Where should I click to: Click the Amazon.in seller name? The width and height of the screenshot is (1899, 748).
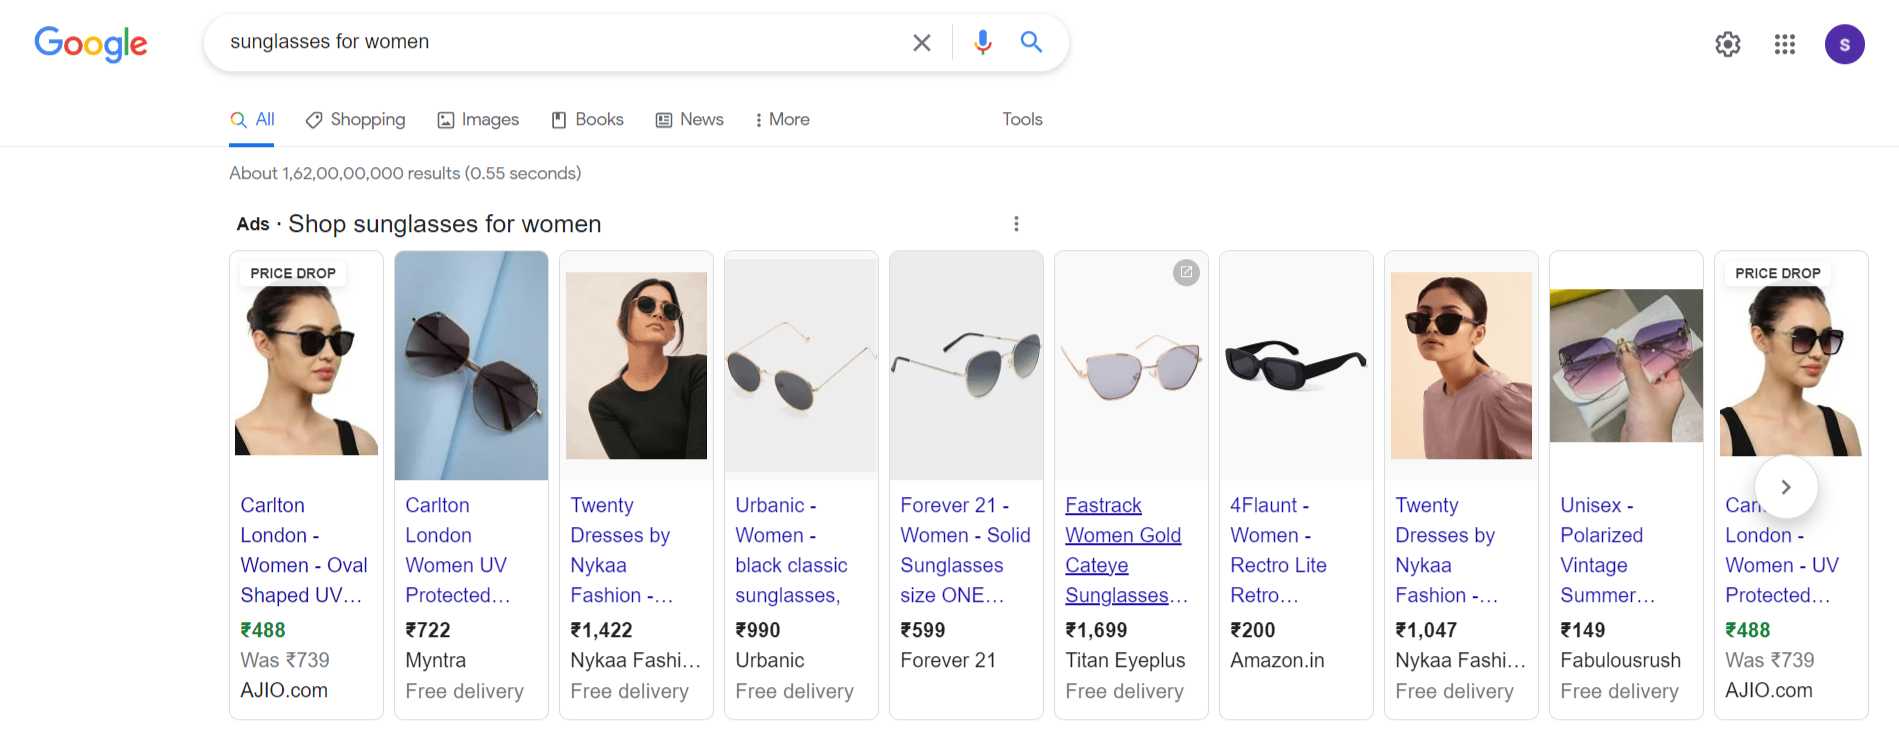1277,660
